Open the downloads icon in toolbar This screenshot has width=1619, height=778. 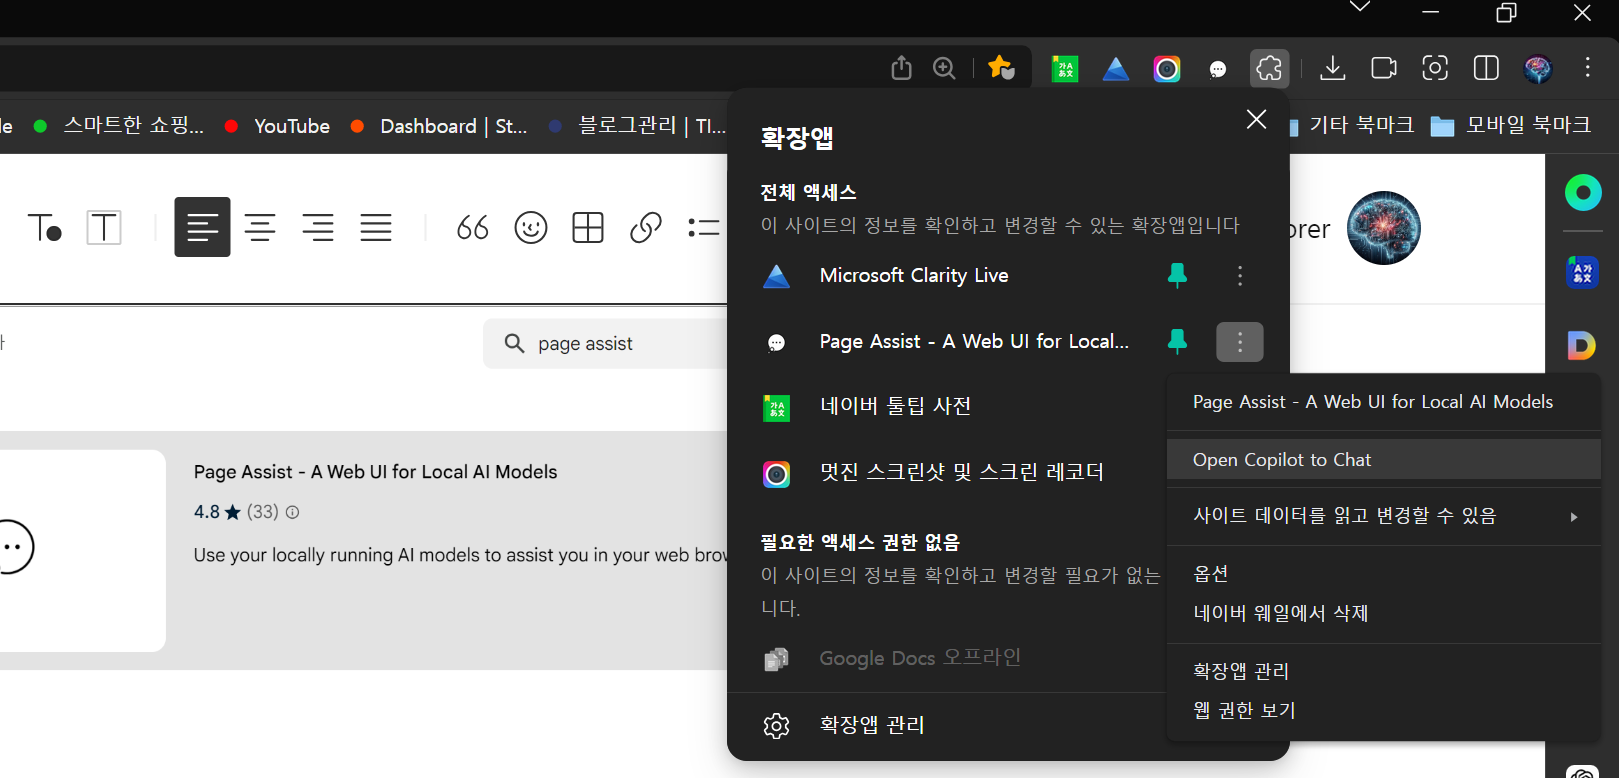[1332, 68]
